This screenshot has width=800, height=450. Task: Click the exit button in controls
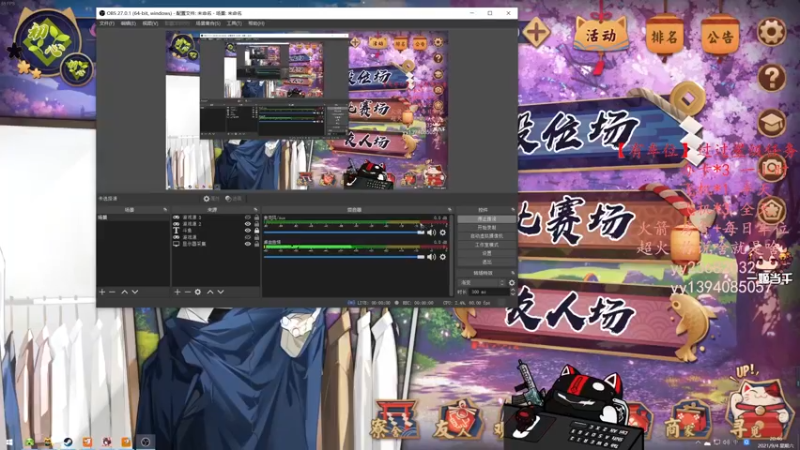[x=486, y=262]
